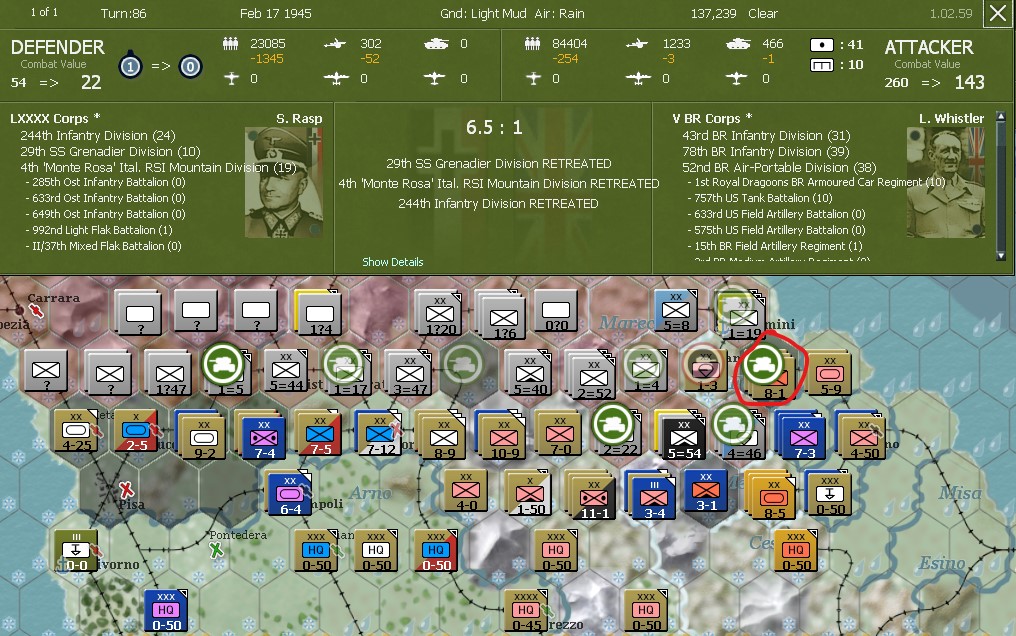Click the defender infantry manpower icon showing 23085

coord(229,44)
